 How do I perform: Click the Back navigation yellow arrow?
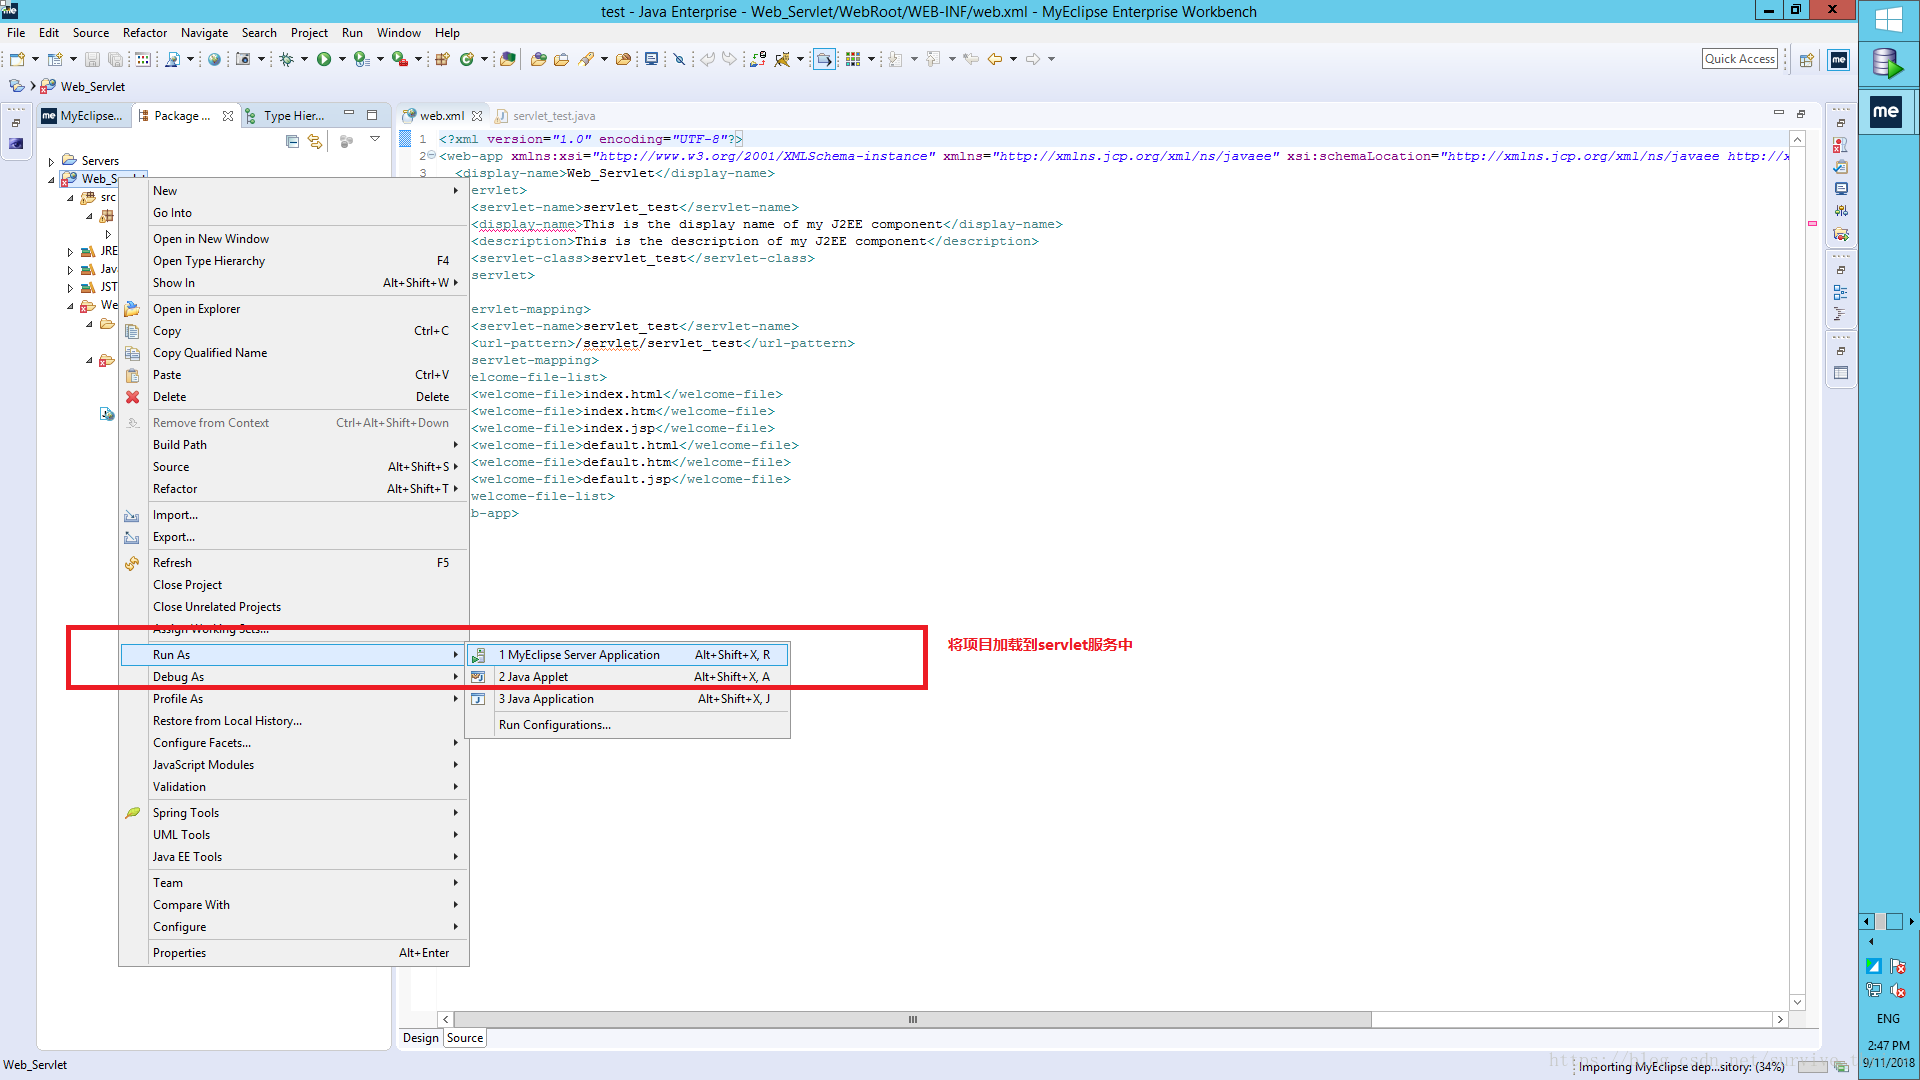coord(994,60)
